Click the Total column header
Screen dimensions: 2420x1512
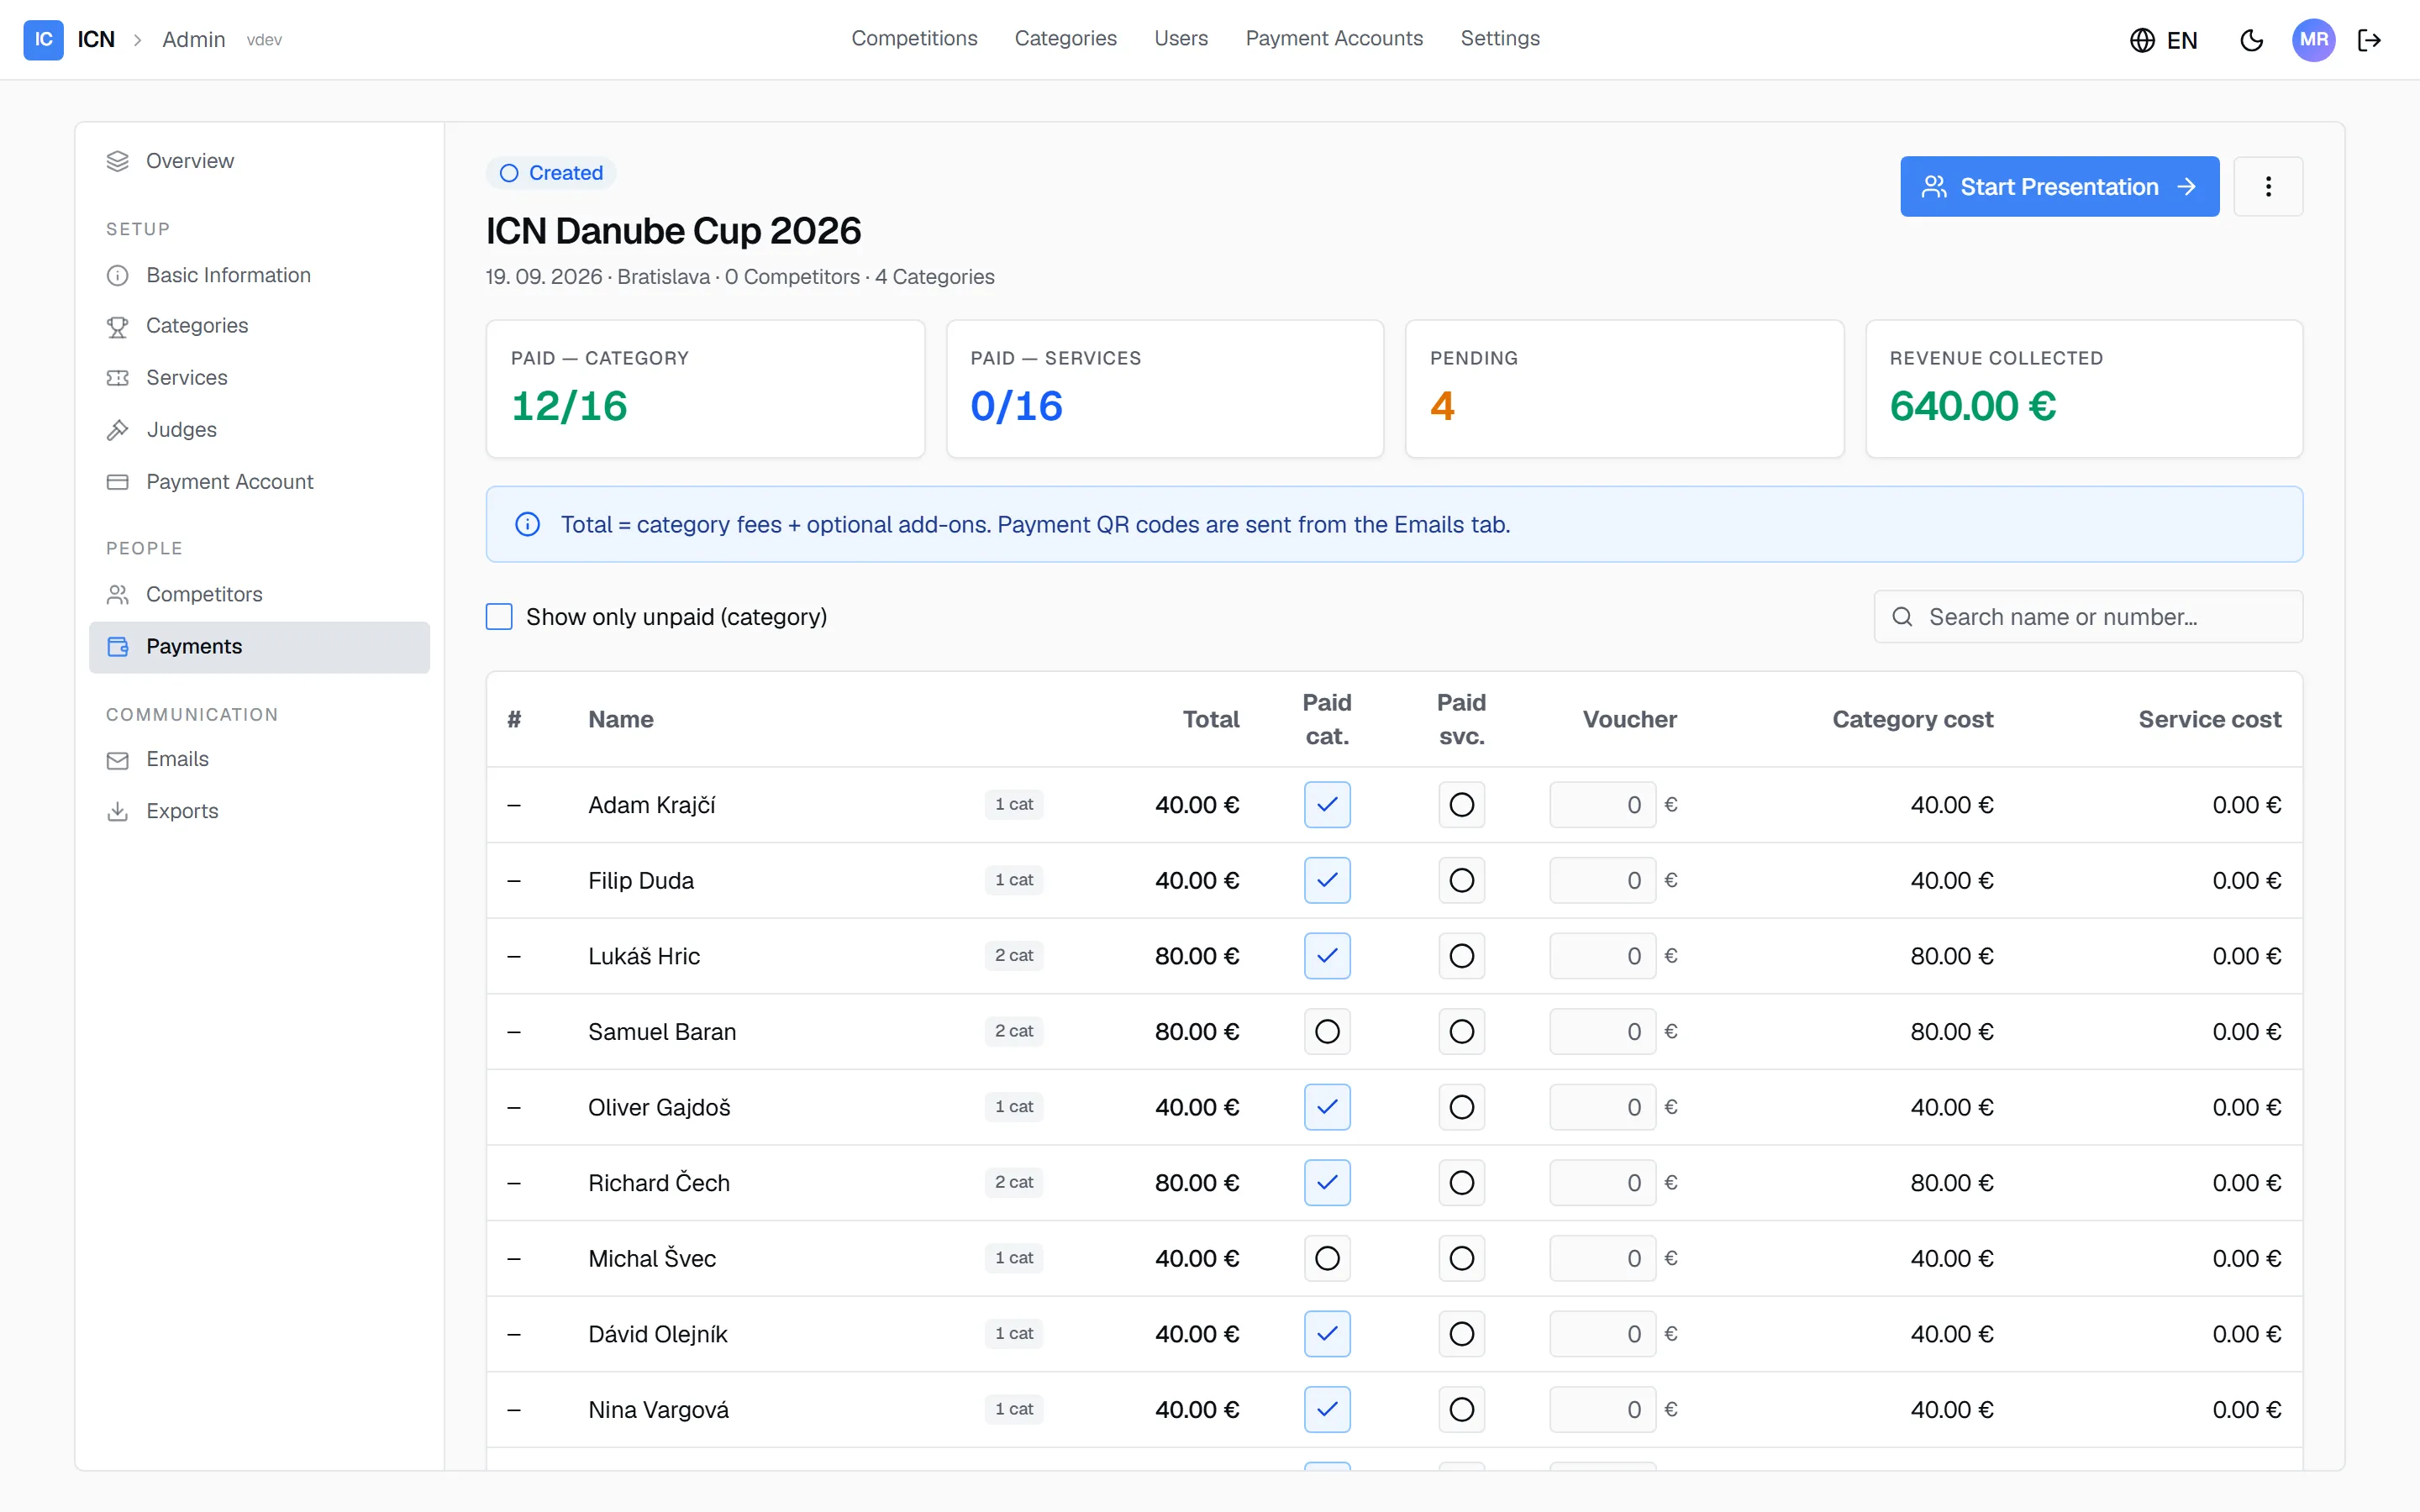coord(1210,719)
